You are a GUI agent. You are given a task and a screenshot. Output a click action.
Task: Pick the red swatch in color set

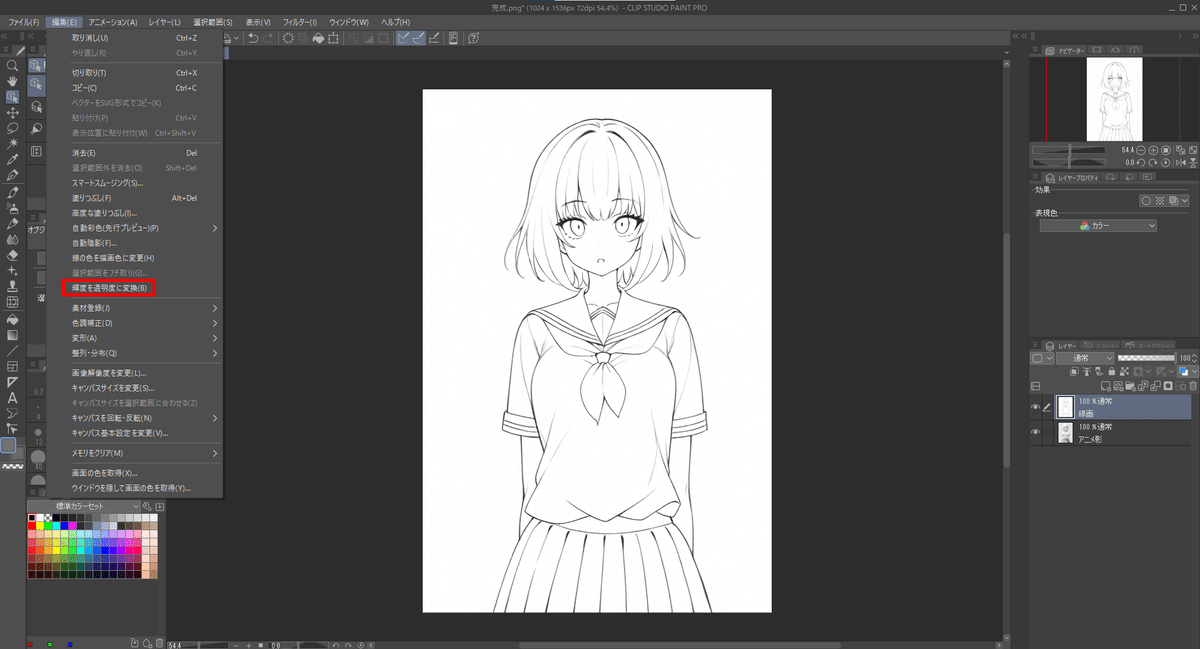click(32, 526)
